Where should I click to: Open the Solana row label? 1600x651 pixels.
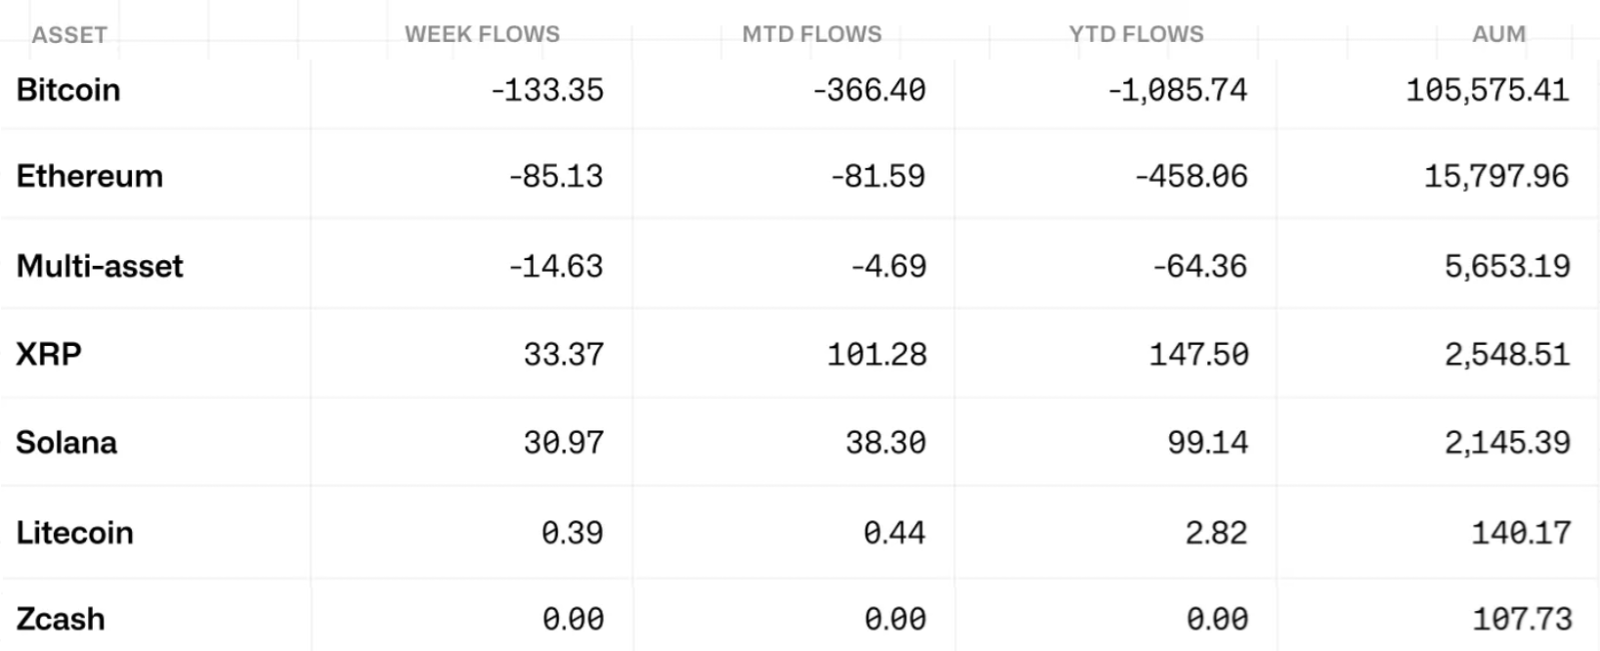pyautogui.click(x=66, y=442)
